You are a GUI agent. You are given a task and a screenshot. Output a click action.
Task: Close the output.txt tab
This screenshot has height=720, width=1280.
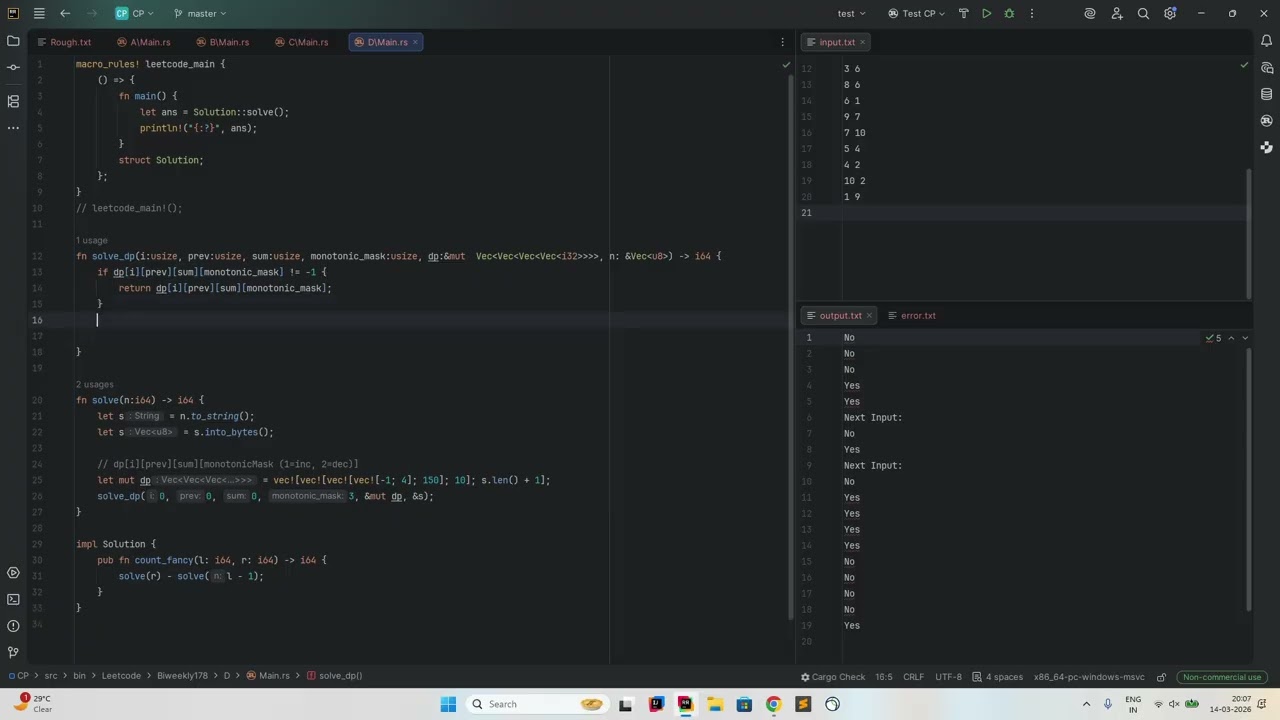point(868,316)
